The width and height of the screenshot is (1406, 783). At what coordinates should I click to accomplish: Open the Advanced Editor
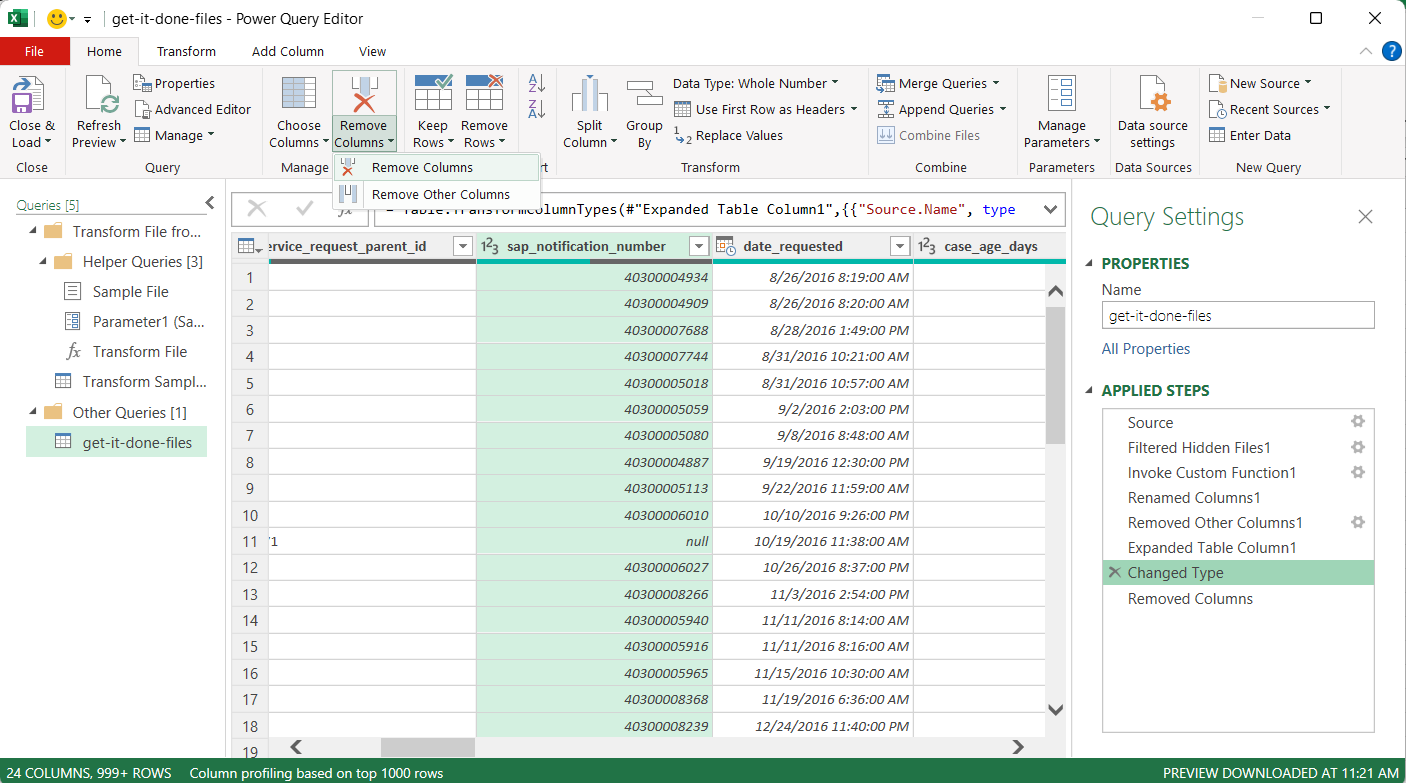(x=193, y=109)
